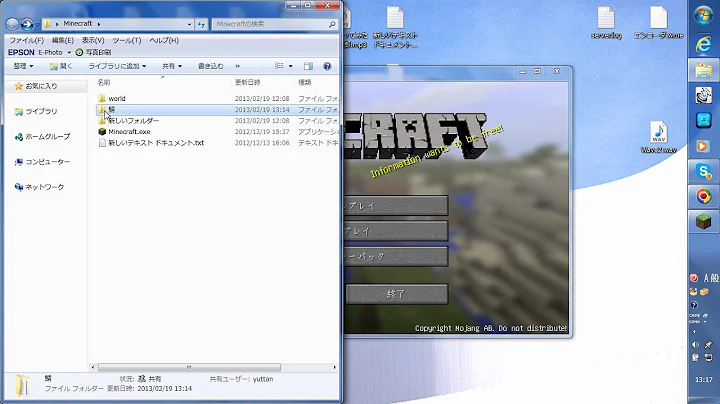720x404 pixels.
Task: Click the 終了 button in Minecraft
Action: click(x=397, y=294)
